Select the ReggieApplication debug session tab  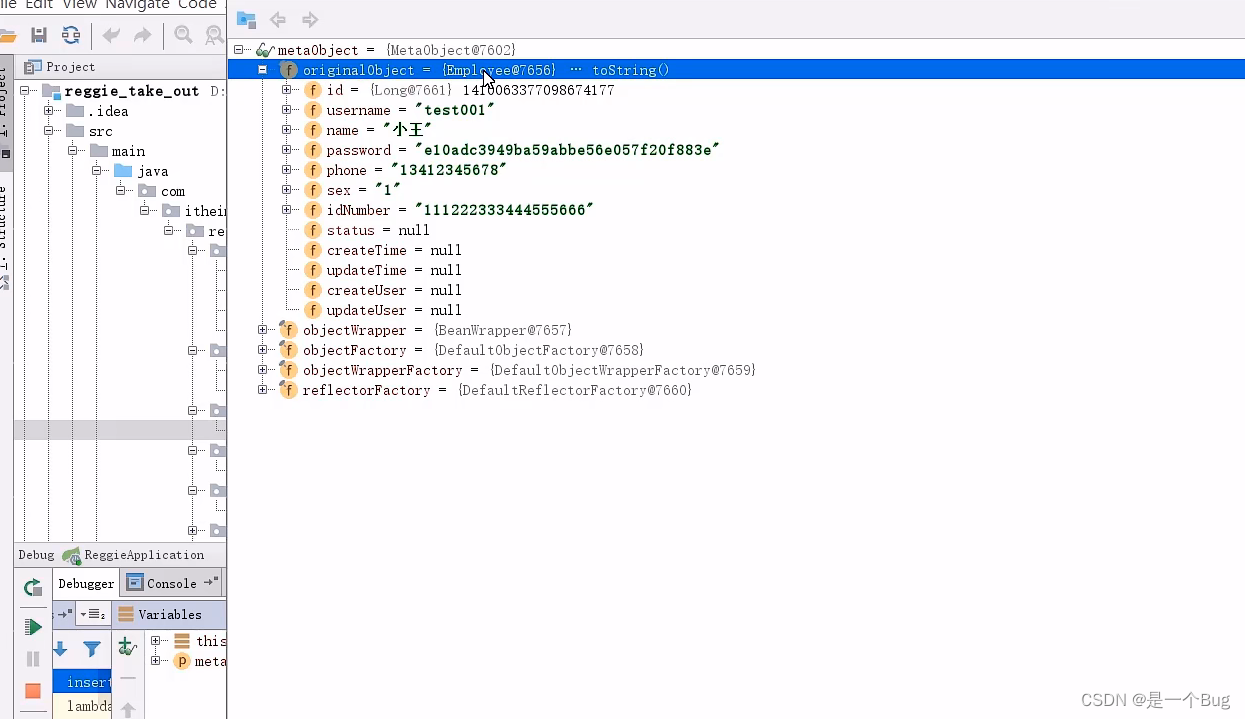pyautogui.click(x=132, y=555)
